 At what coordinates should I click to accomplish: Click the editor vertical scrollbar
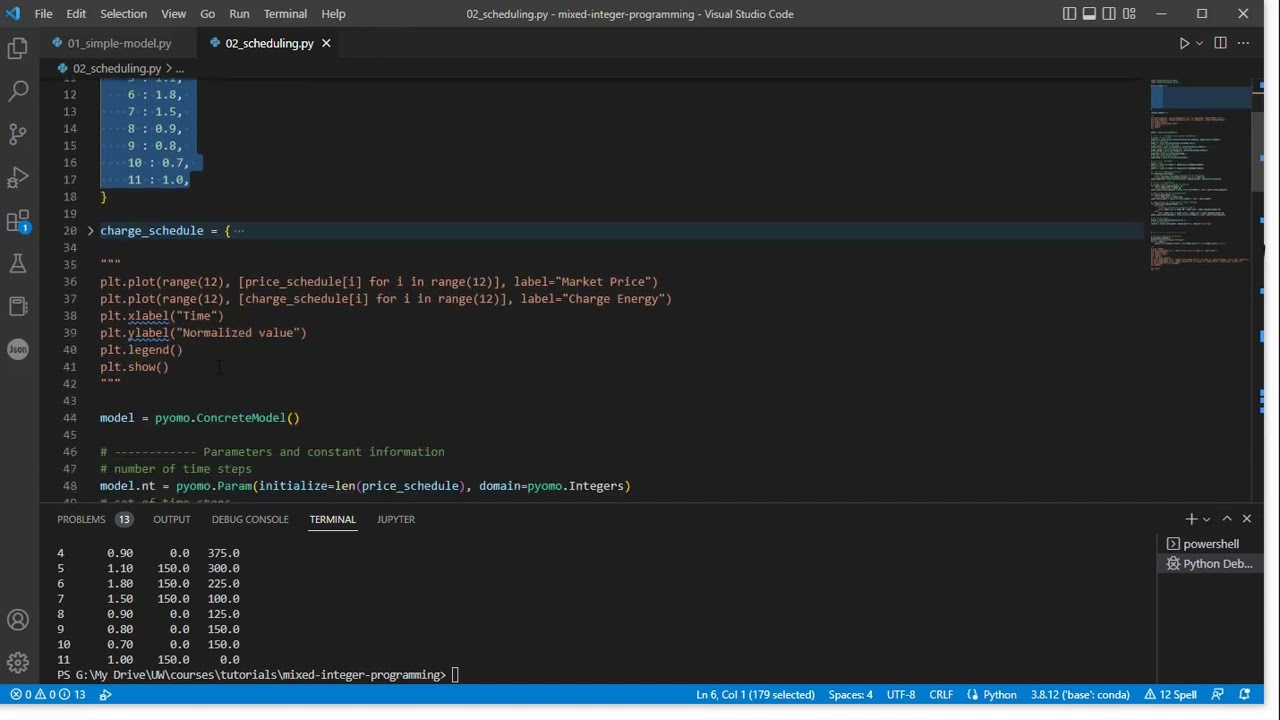(x=1258, y=150)
